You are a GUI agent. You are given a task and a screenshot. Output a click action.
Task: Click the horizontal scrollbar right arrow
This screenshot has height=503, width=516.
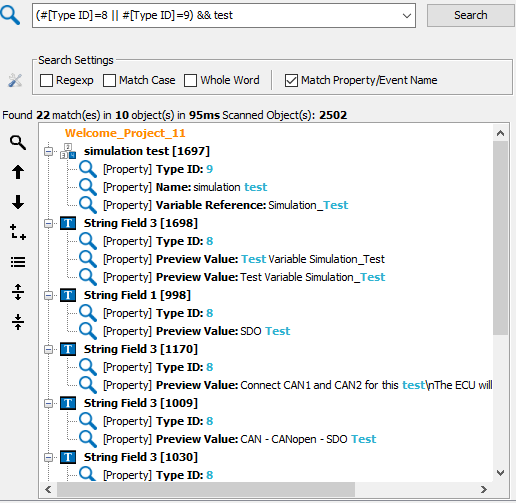click(484, 489)
